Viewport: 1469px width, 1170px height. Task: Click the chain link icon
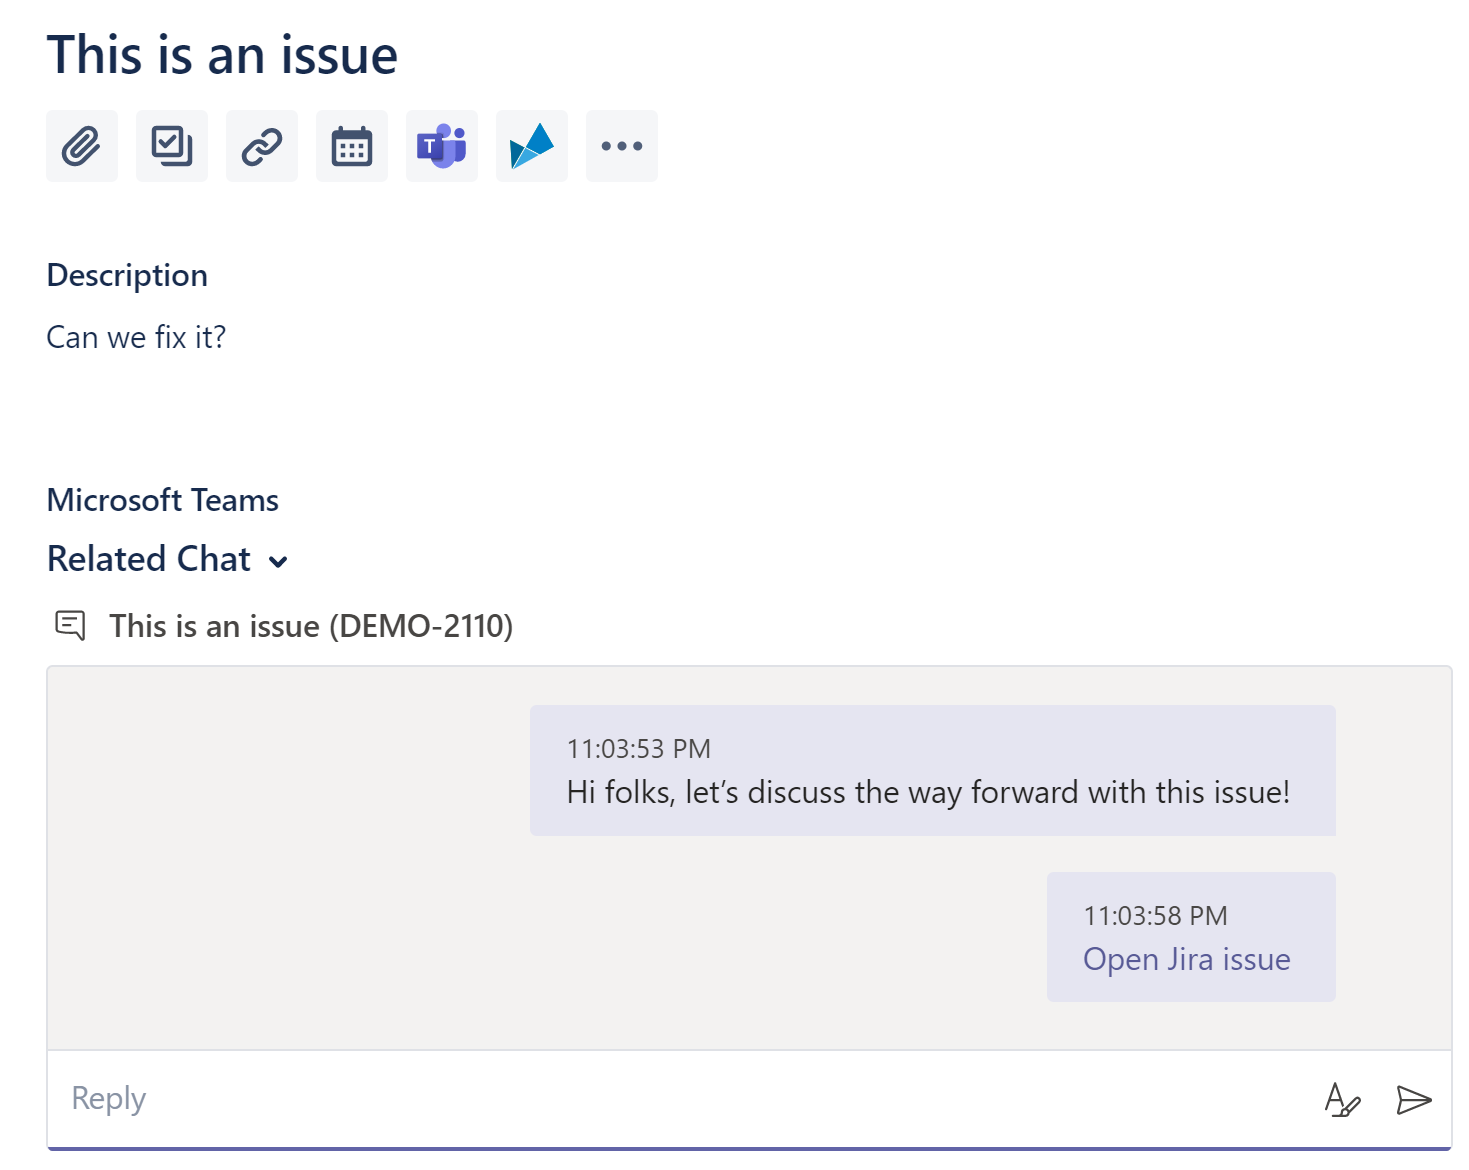pos(262,146)
